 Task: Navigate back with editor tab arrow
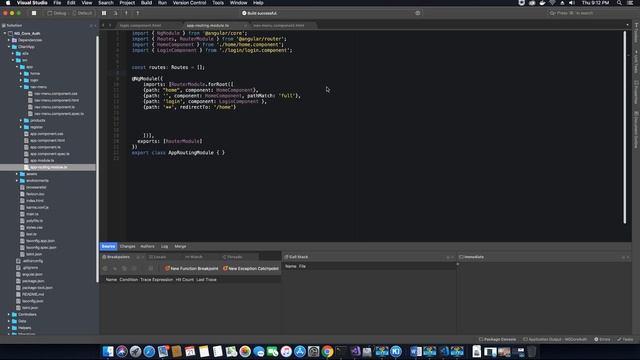tap(103, 25)
